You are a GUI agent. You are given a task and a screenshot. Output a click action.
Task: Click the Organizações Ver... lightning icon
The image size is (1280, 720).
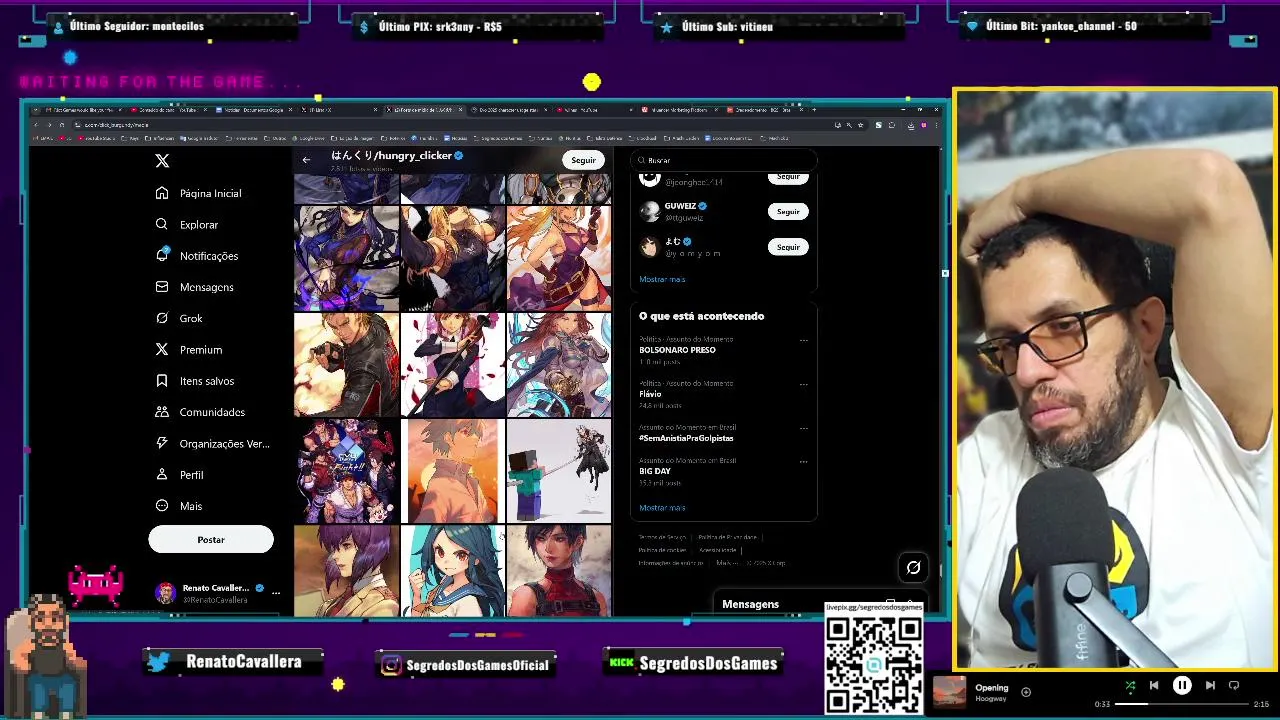162,443
